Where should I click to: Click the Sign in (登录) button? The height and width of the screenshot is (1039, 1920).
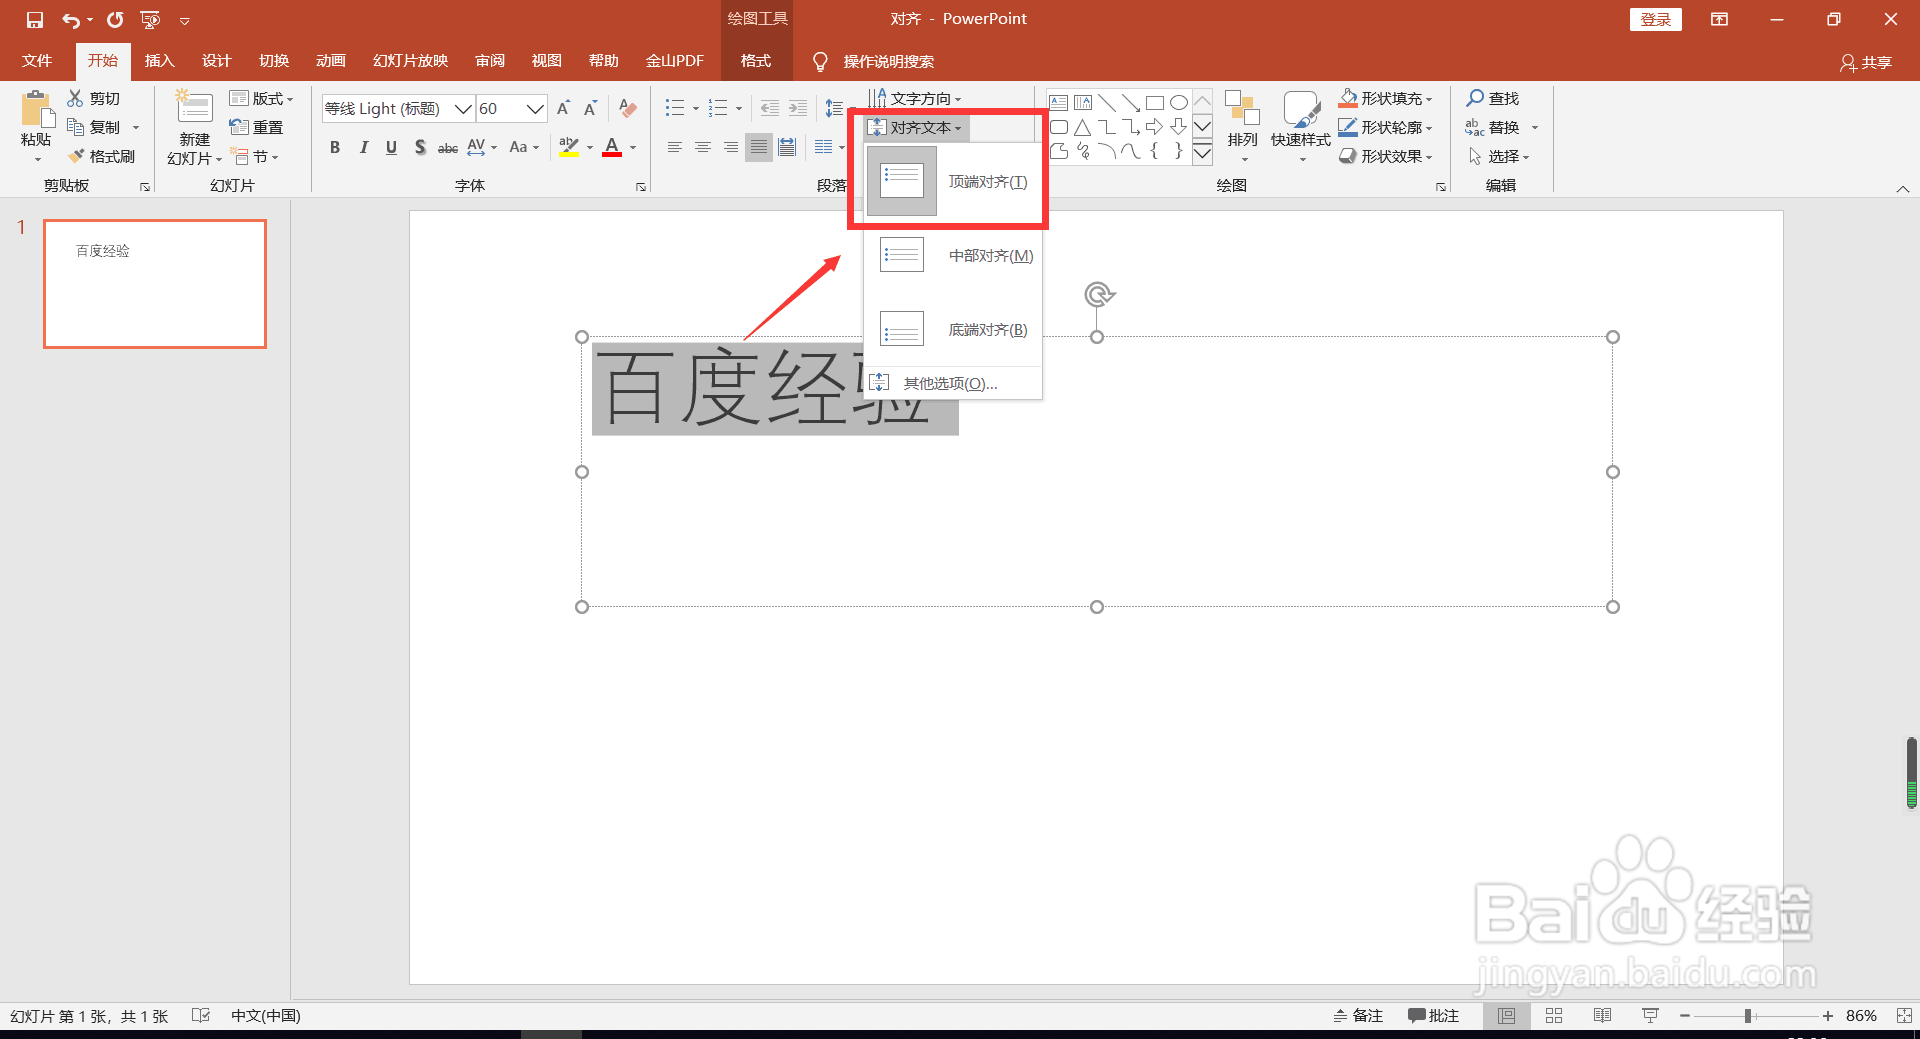(x=1655, y=20)
